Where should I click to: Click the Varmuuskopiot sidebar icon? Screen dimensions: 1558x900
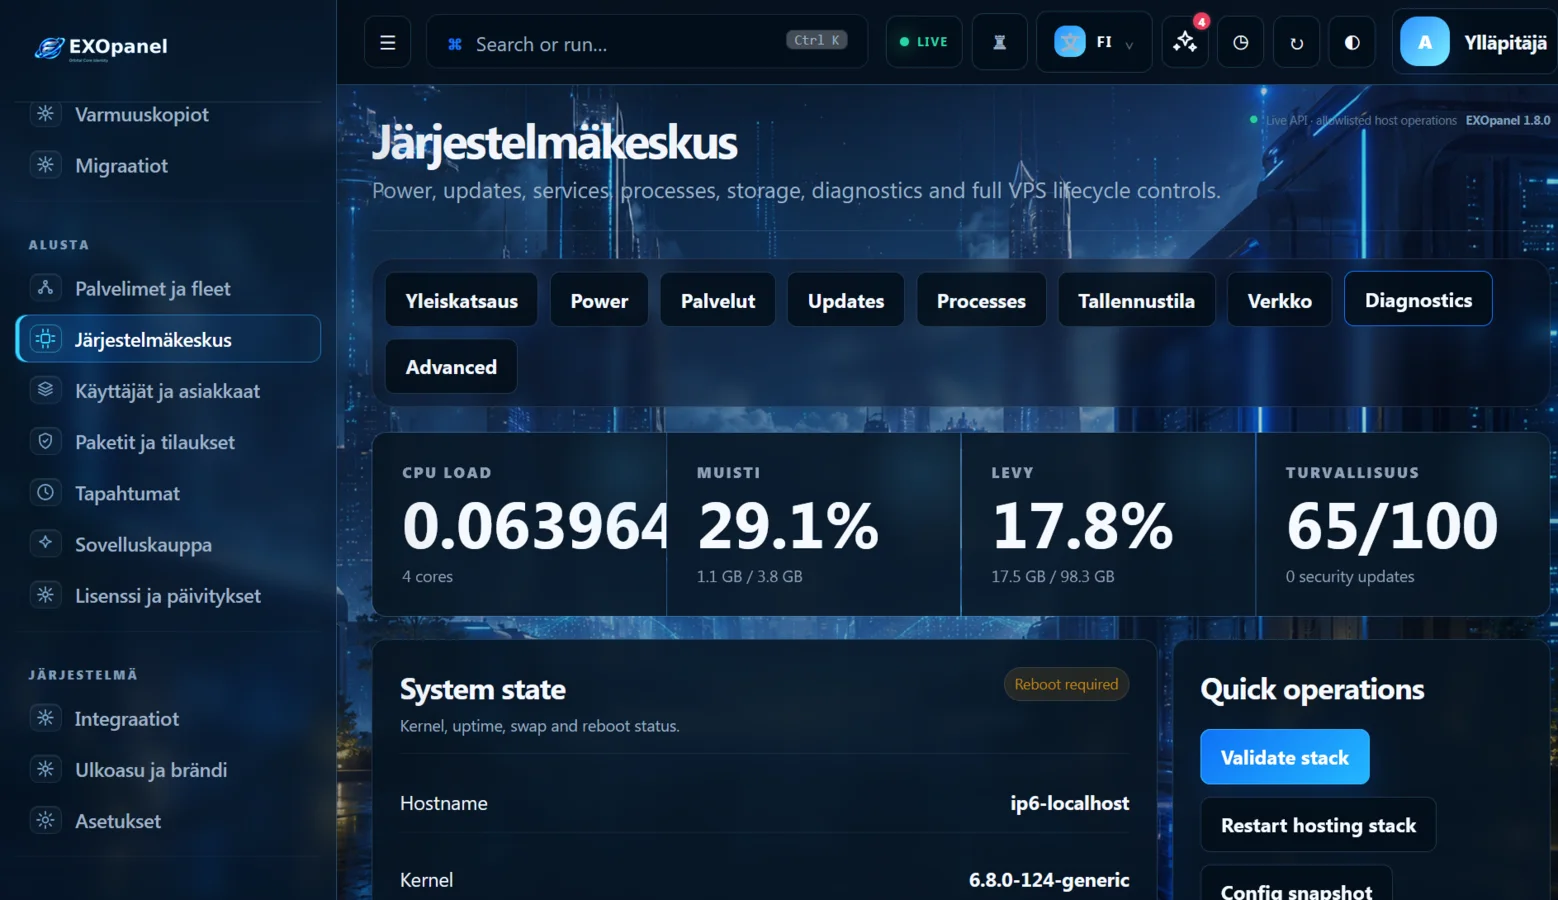[x=45, y=114]
